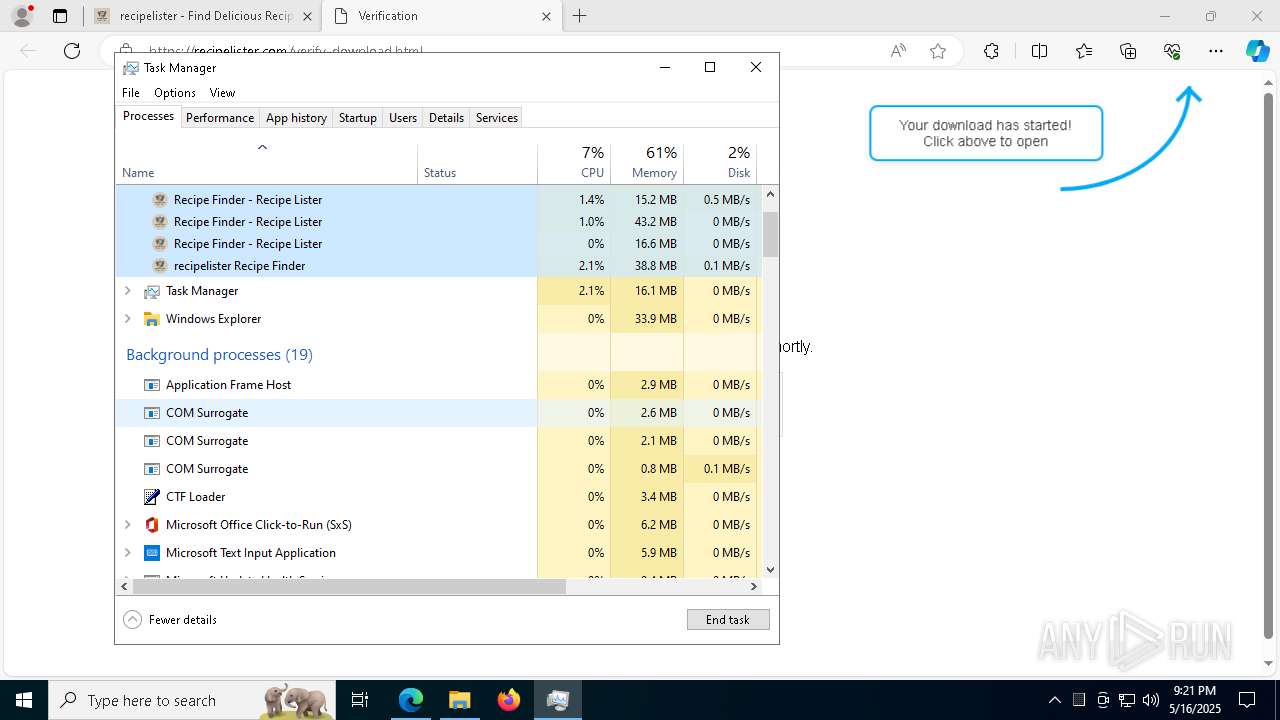Image resolution: width=1280 pixels, height=720 pixels.
Task: Close the Verification browser tab
Action: coord(546,16)
